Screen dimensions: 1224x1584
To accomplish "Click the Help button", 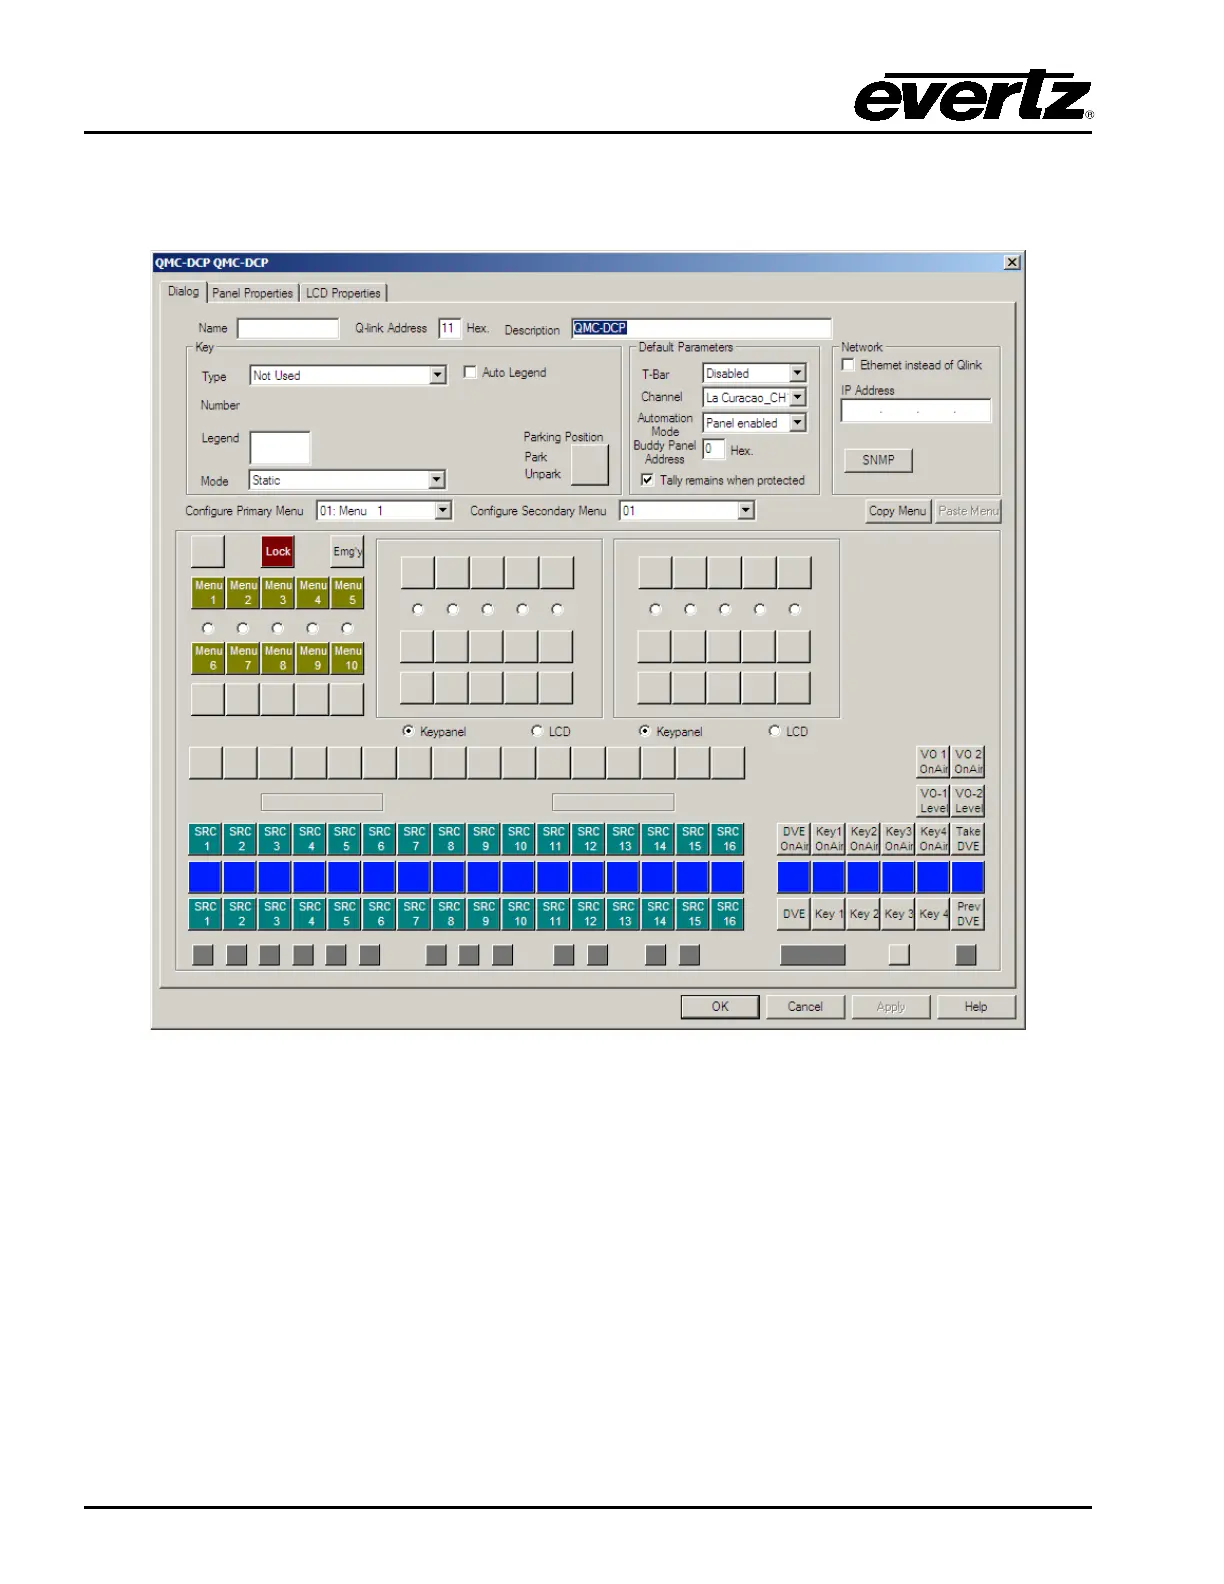I will (x=976, y=1006).
